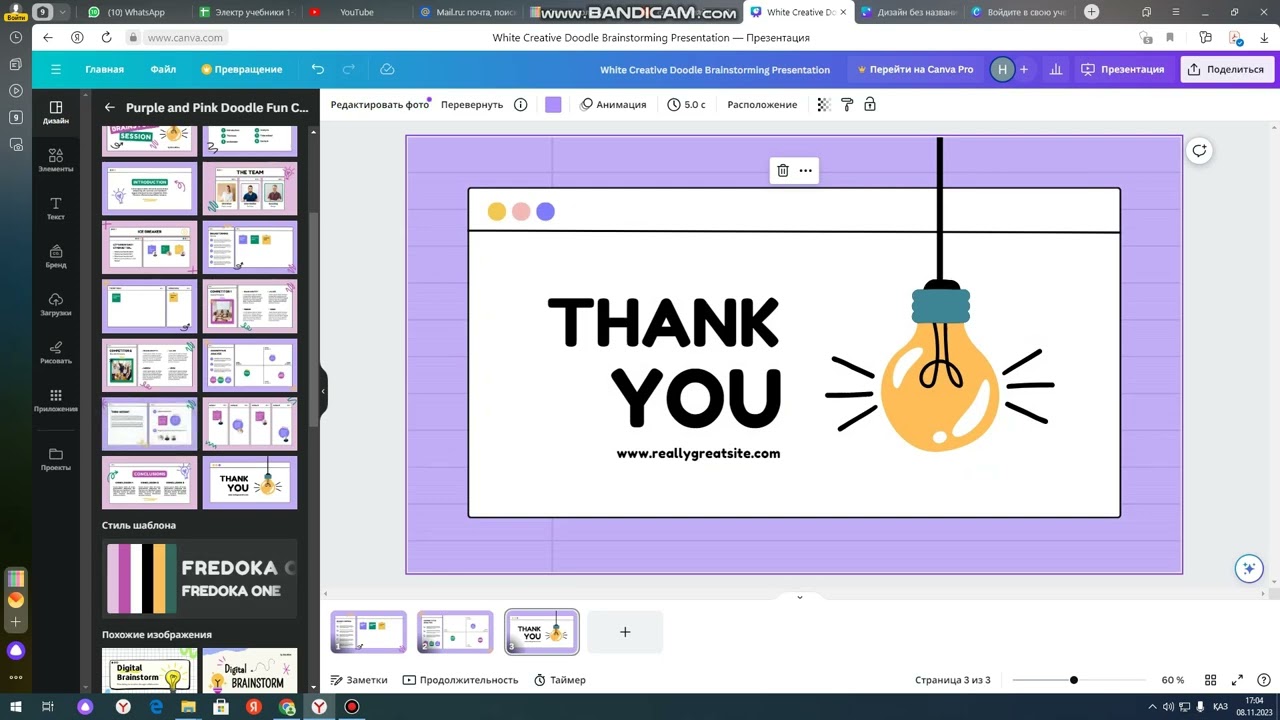Click the rotate refresh icon beside canvas
The height and width of the screenshot is (720, 1280).
click(x=1199, y=151)
